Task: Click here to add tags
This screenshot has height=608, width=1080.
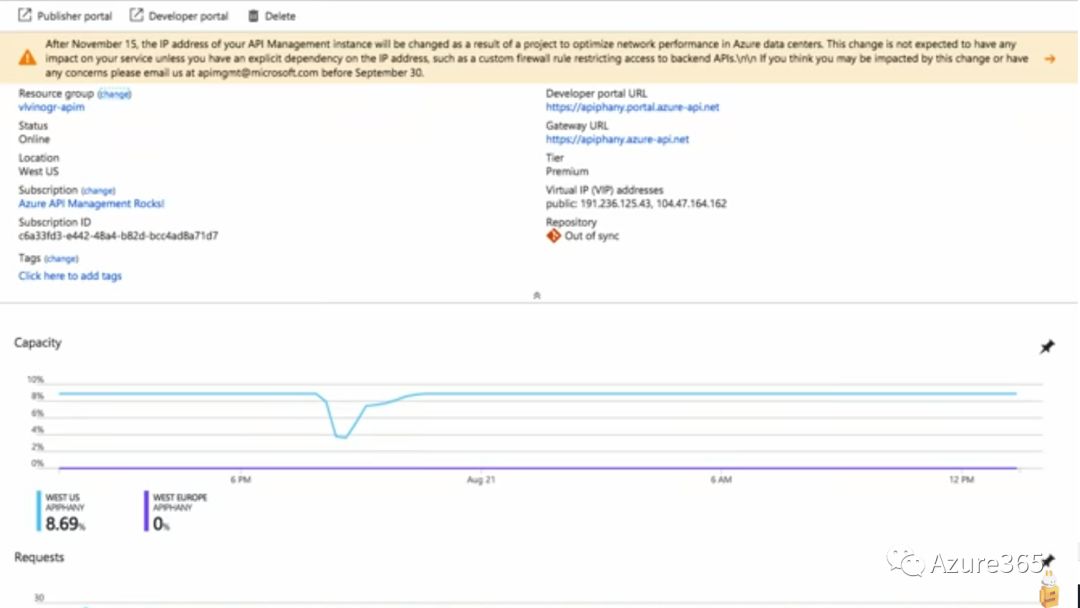Action: point(70,276)
